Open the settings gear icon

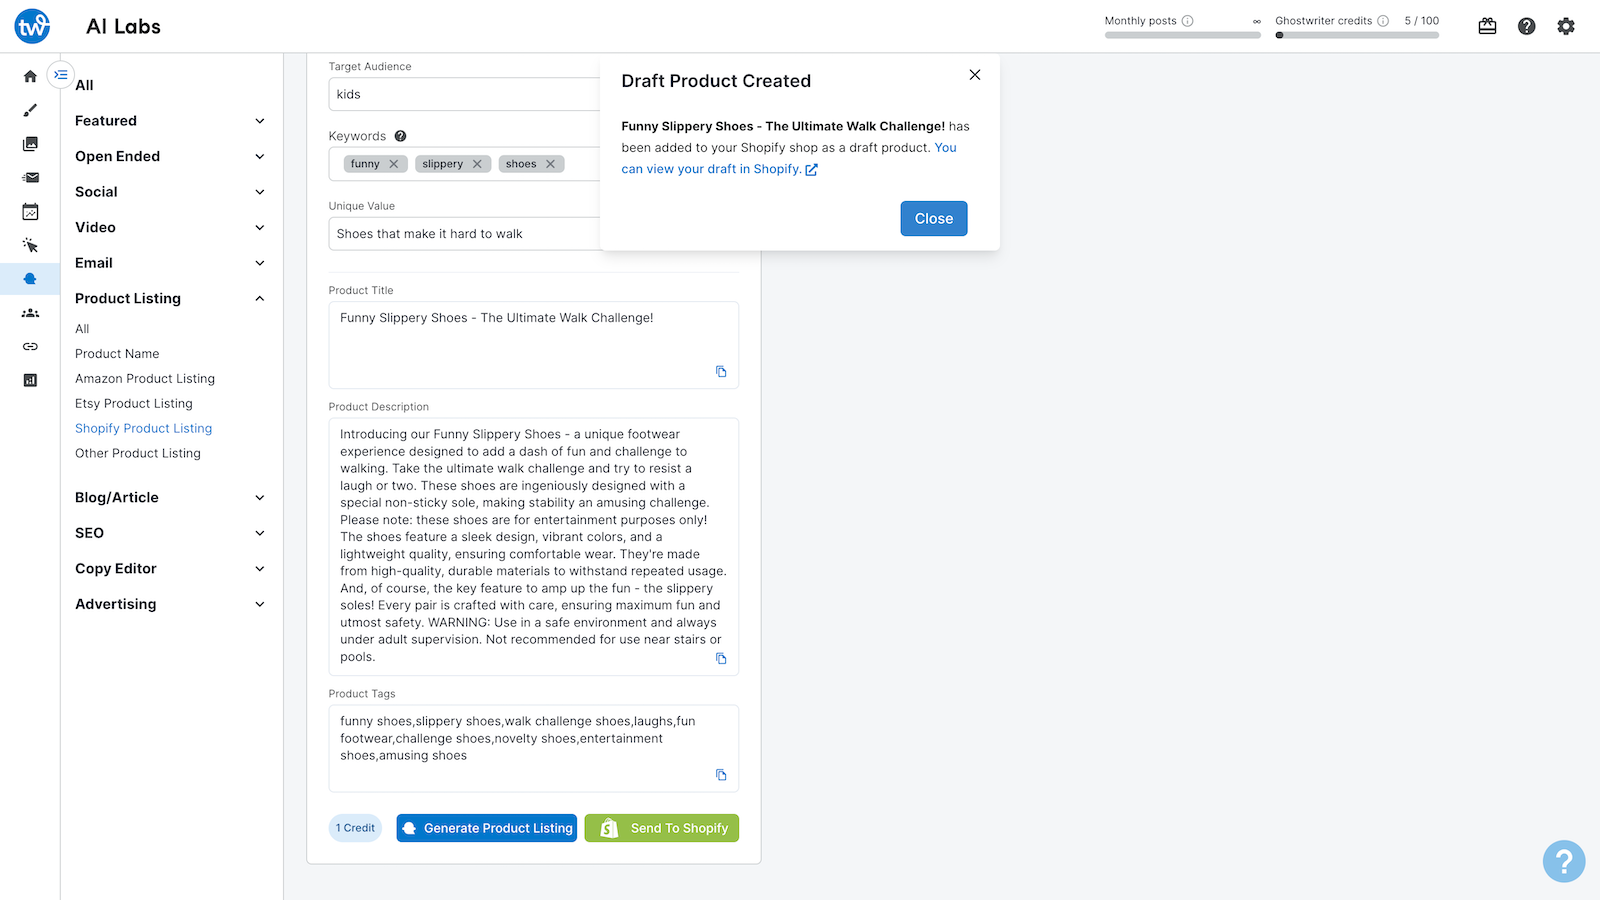1566,26
